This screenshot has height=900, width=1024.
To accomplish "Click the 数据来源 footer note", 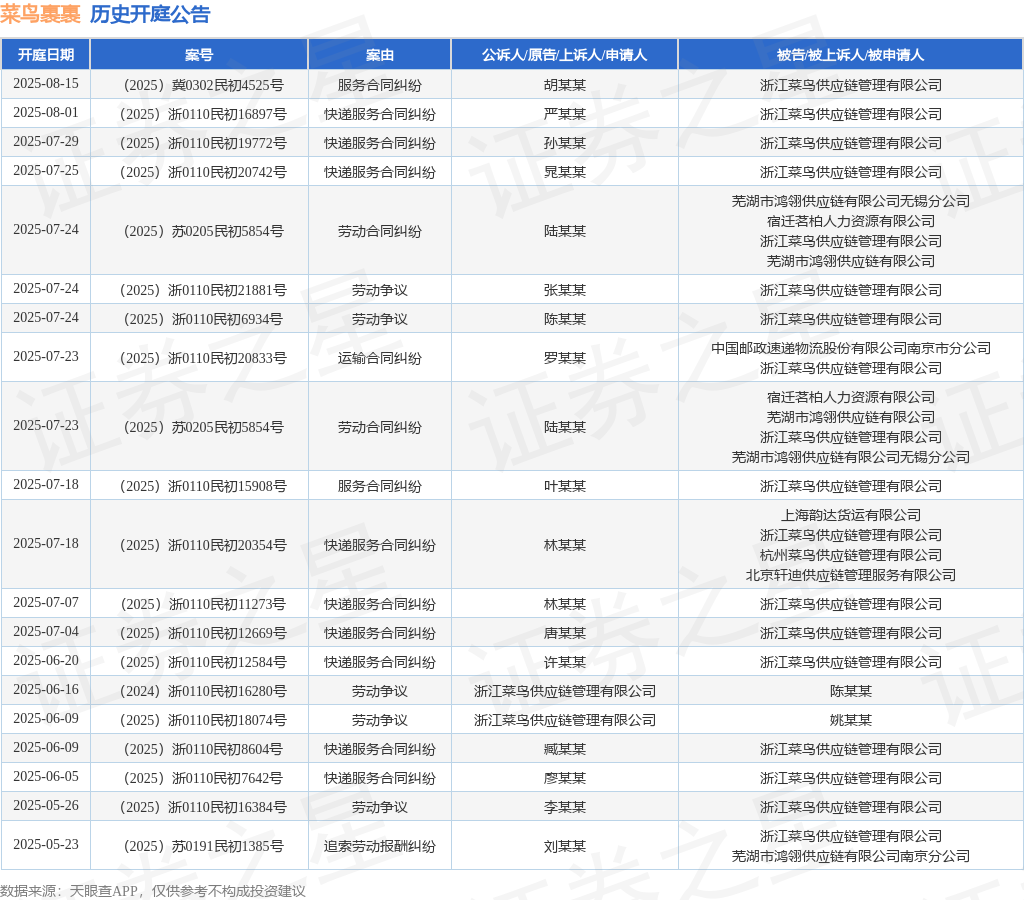I will (153, 891).
